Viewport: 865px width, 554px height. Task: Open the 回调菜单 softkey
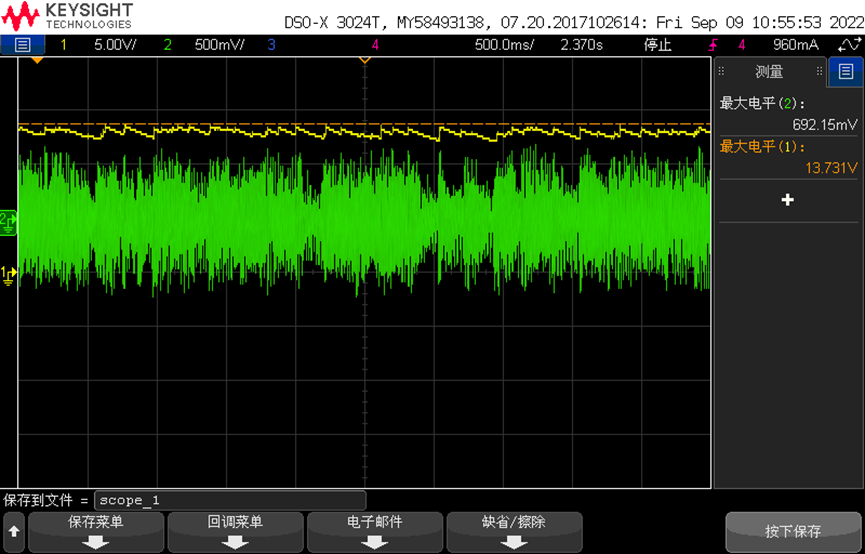click(x=236, y=532)
